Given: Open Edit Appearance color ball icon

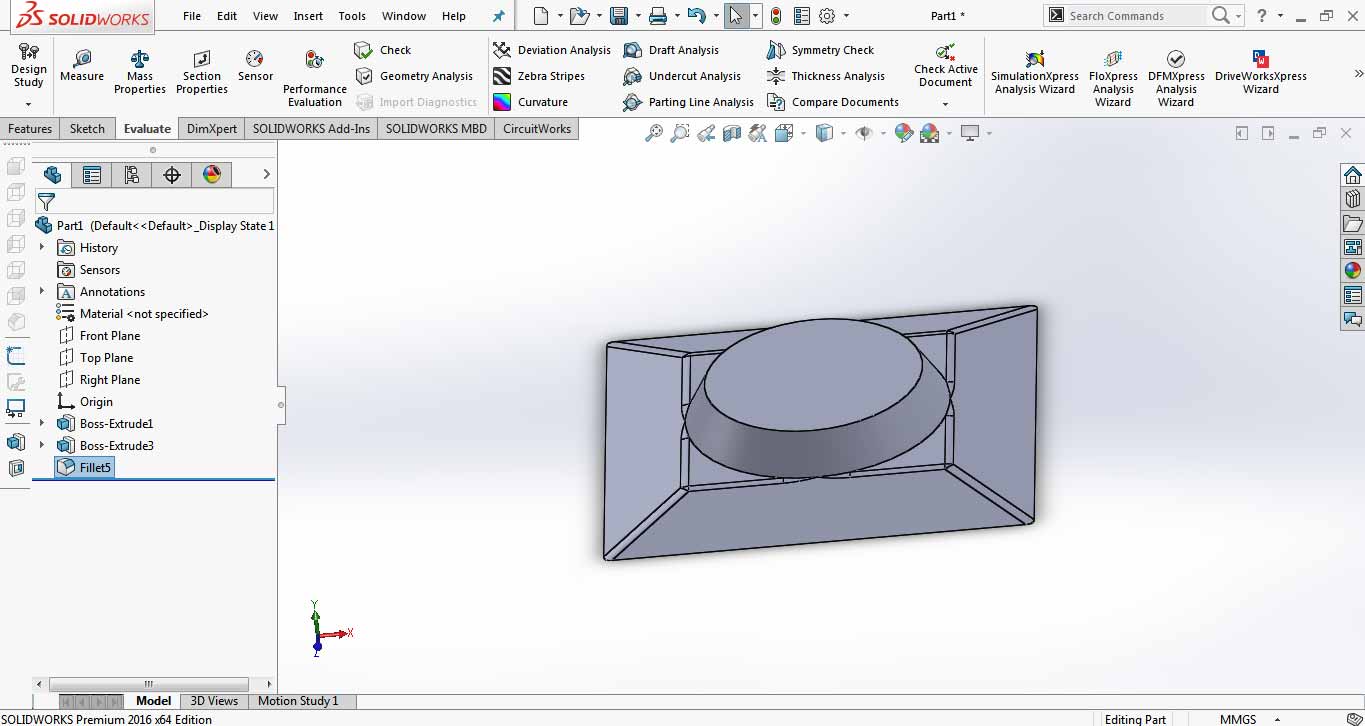Looking at the screenshot, I should 904,133.
